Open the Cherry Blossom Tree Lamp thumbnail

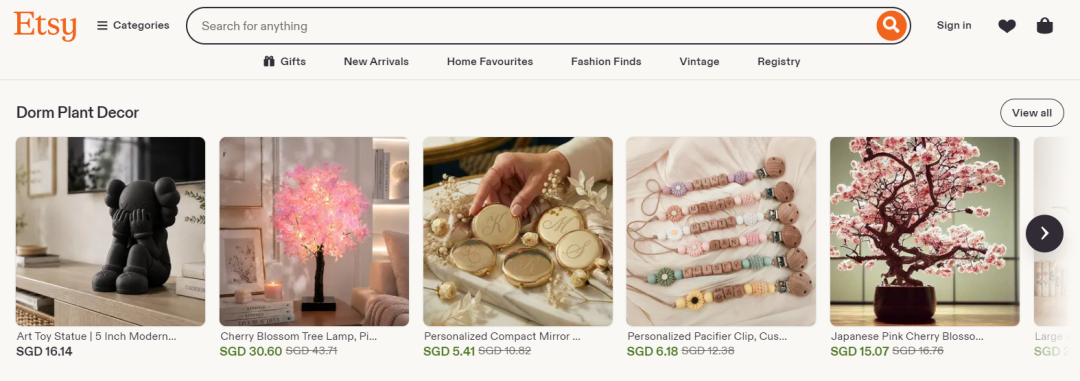(x=314, y=231)
